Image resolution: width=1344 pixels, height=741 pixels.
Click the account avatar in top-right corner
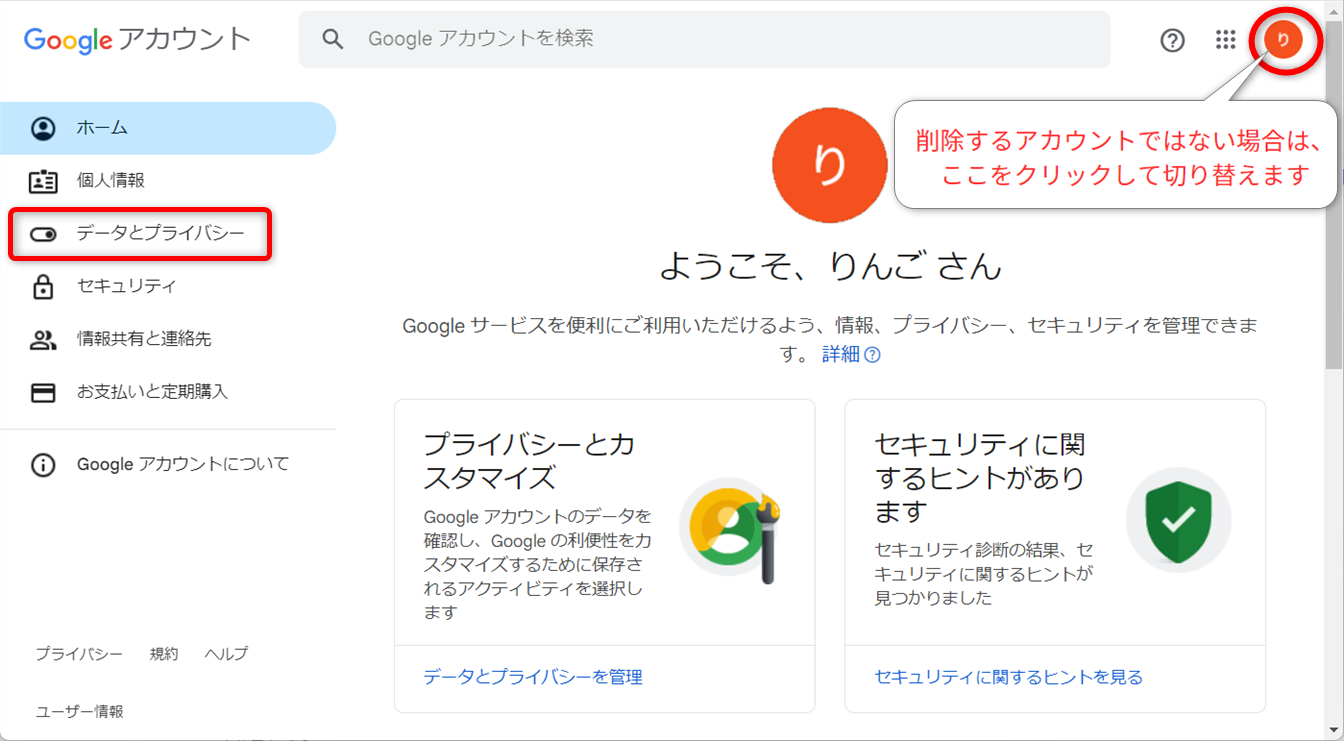(x=1283, y=40)
